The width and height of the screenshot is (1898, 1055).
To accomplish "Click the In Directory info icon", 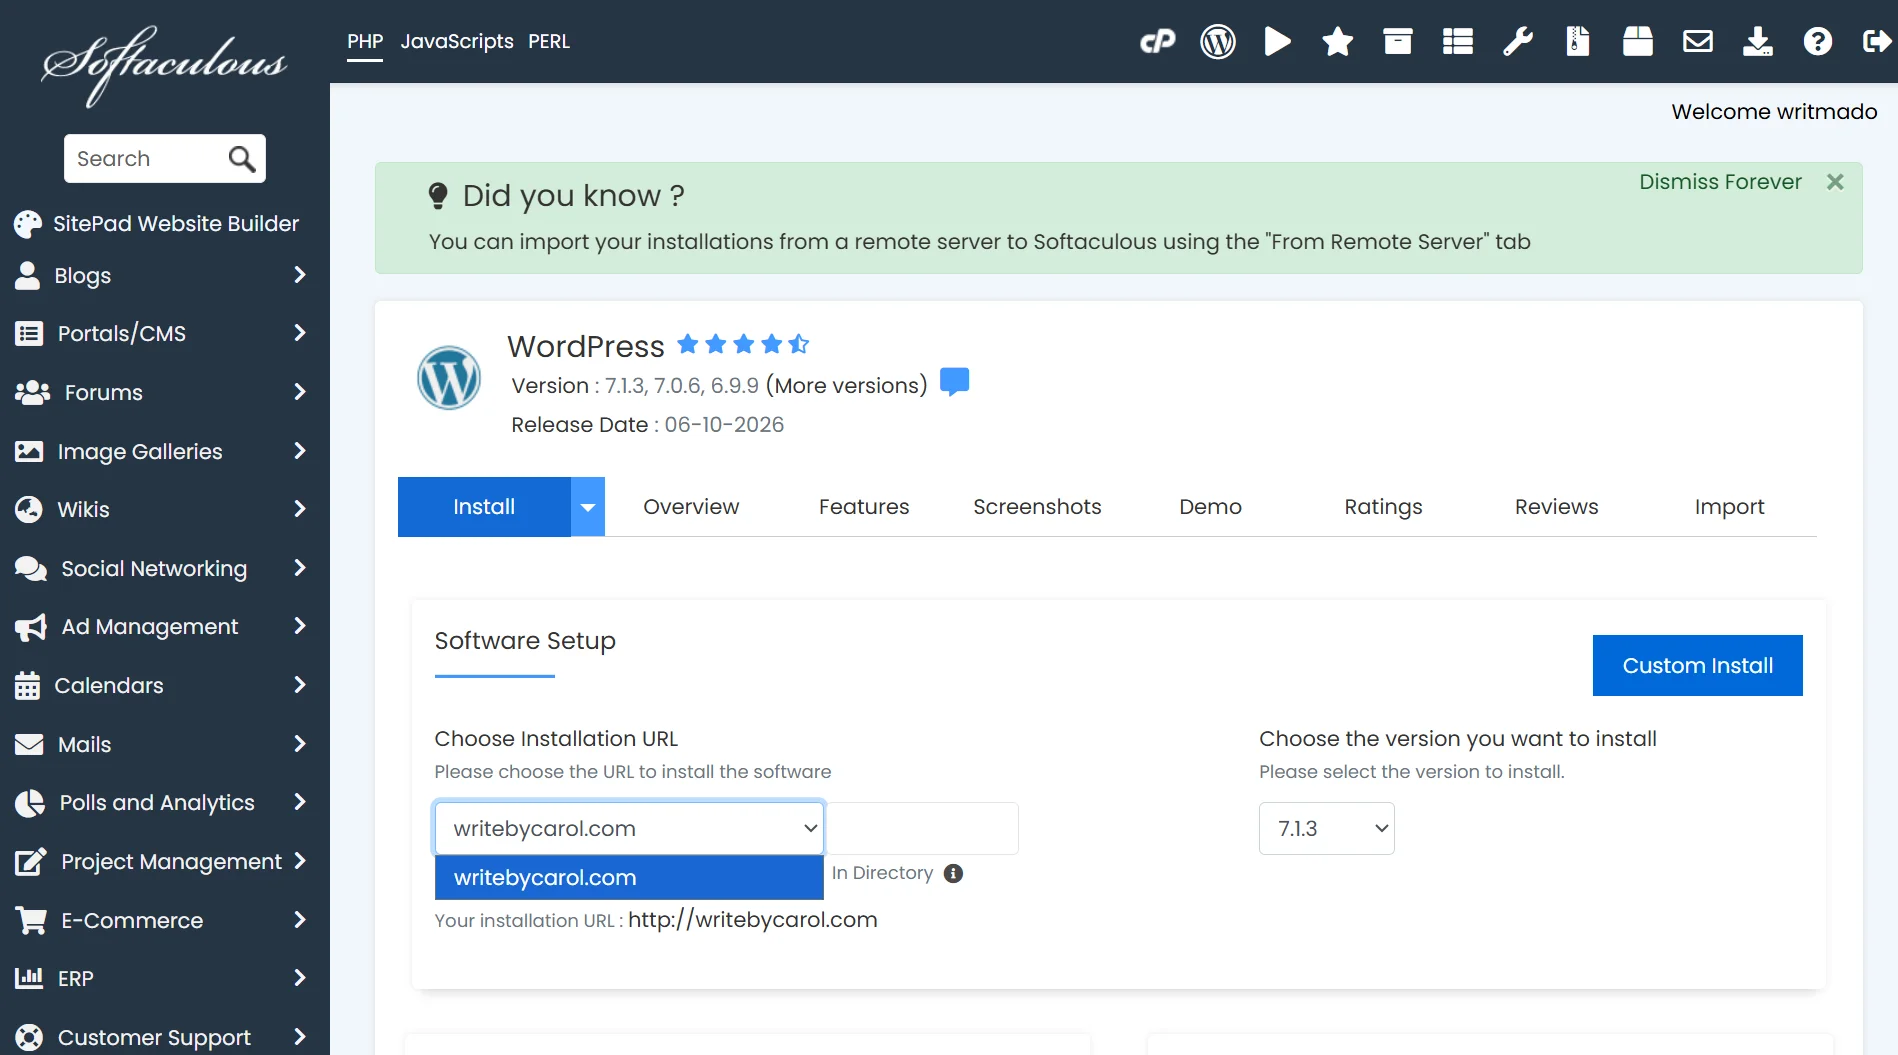I will [x=954, y=873].
